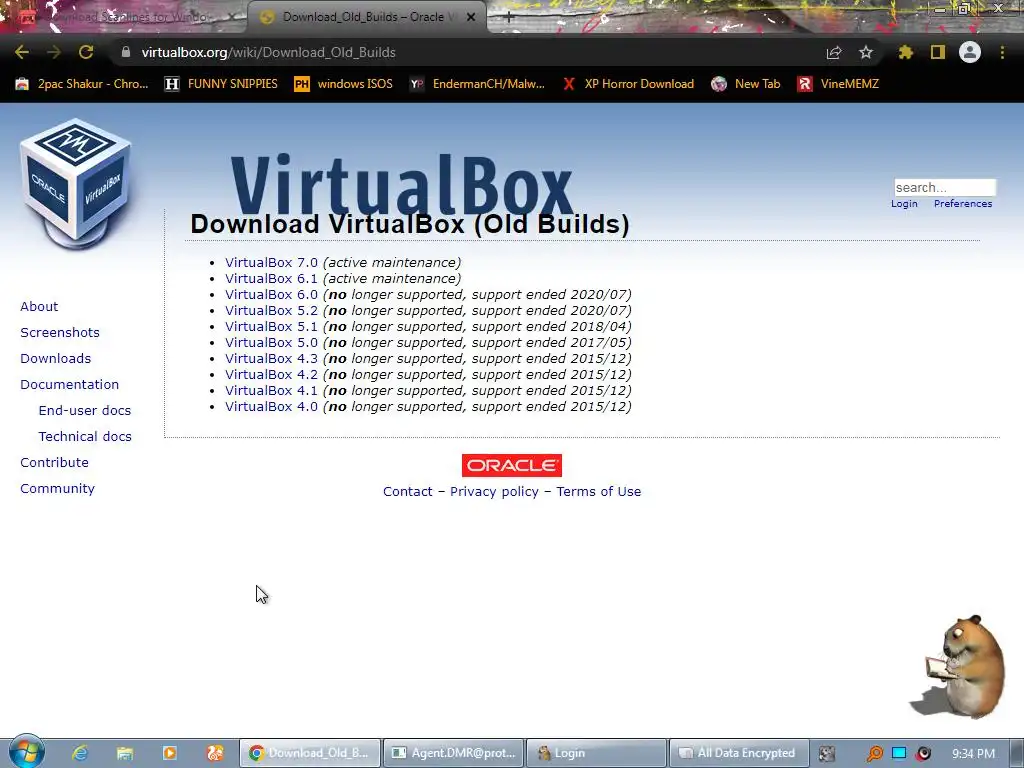Open the Preferences link
Viewport: 1024px width, 768px height.
[963, 204]
